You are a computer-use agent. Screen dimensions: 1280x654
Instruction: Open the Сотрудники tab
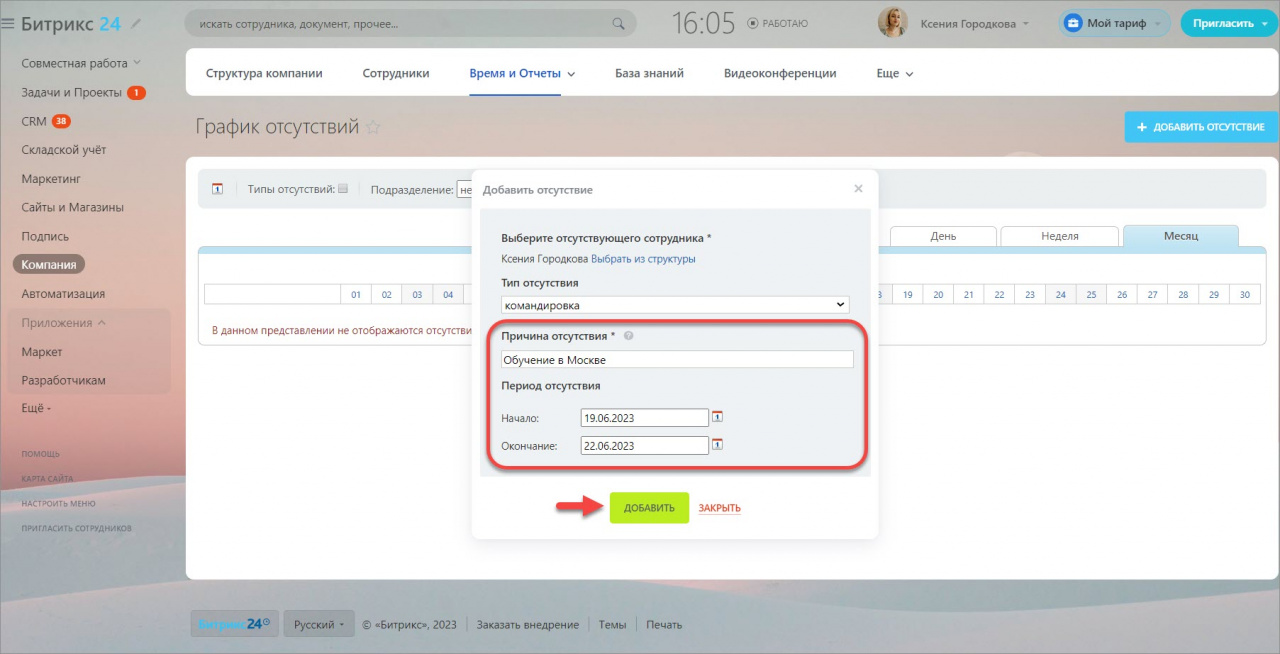coord(396,73)
